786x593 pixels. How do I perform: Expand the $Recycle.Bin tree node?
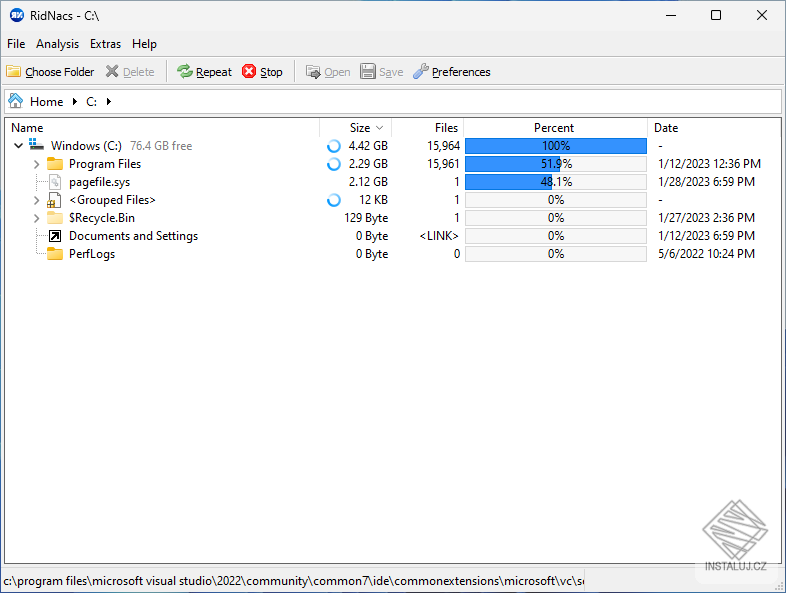(x=36, y=218)
